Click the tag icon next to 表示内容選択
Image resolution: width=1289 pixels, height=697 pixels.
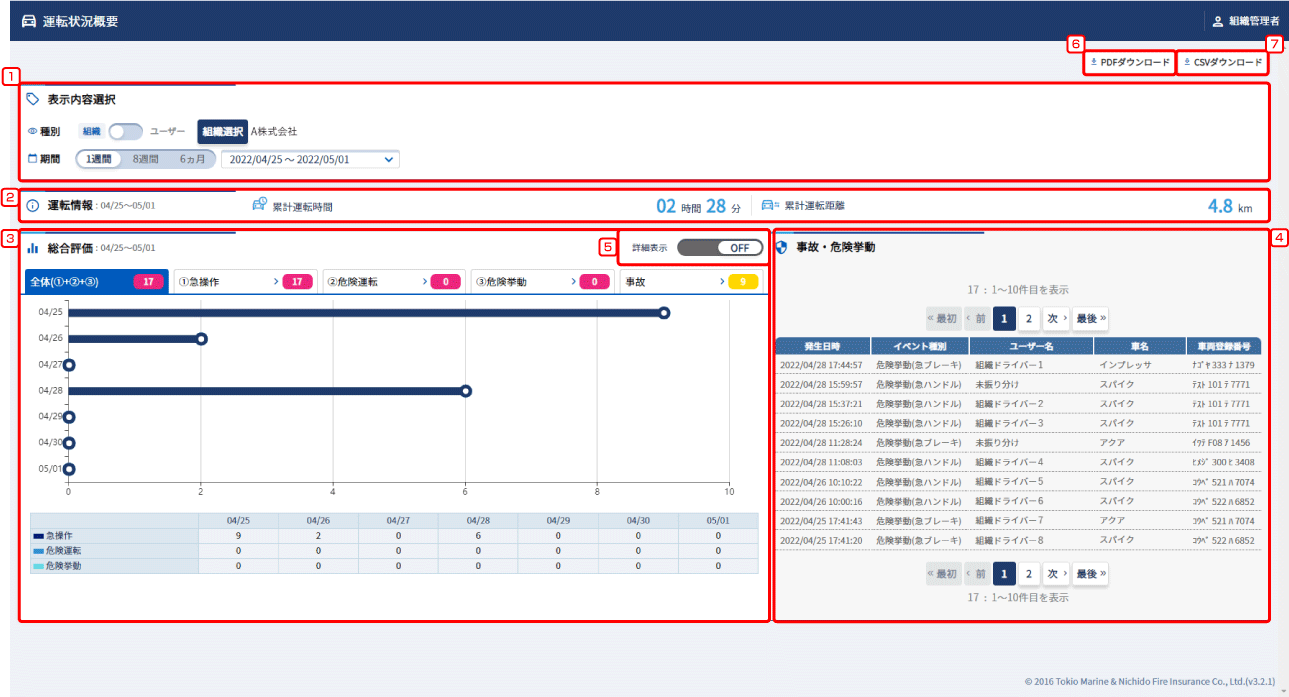coord(33,99)
